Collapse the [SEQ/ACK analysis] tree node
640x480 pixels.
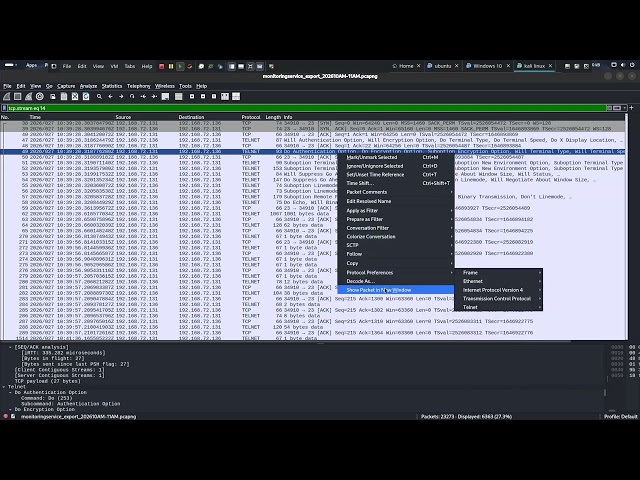pos(11,347)
